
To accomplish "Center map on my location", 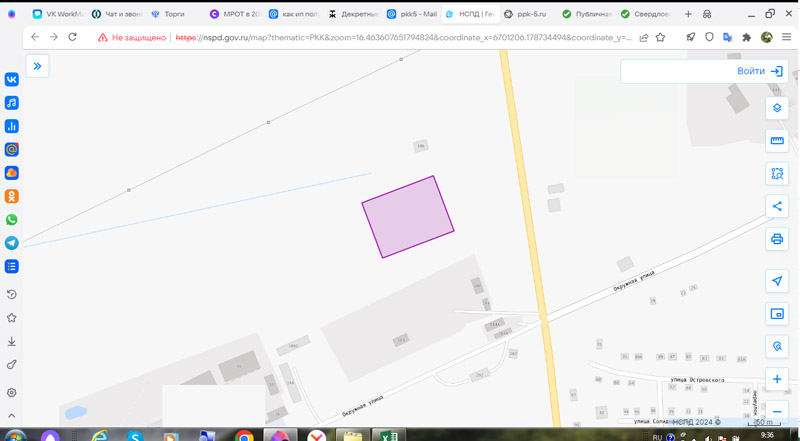I will (777, 281).
